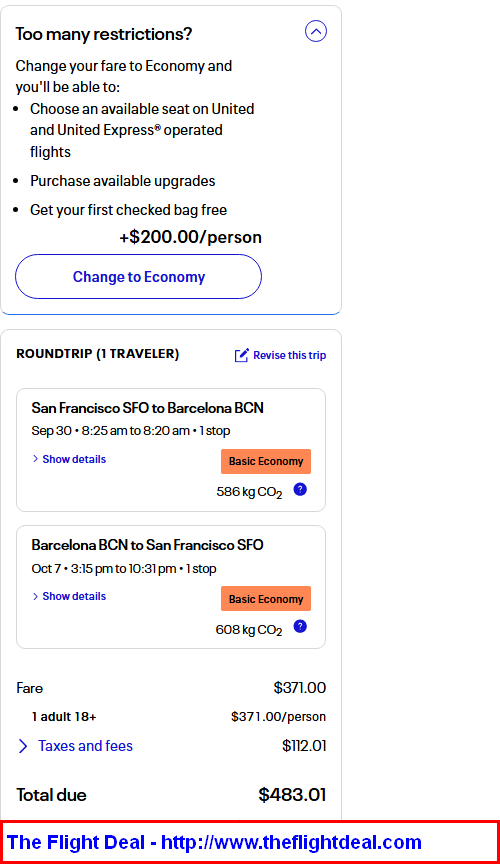Click chevron beside outbound Show details
This screenshot has height=864, width=500.
pos(35,459)
